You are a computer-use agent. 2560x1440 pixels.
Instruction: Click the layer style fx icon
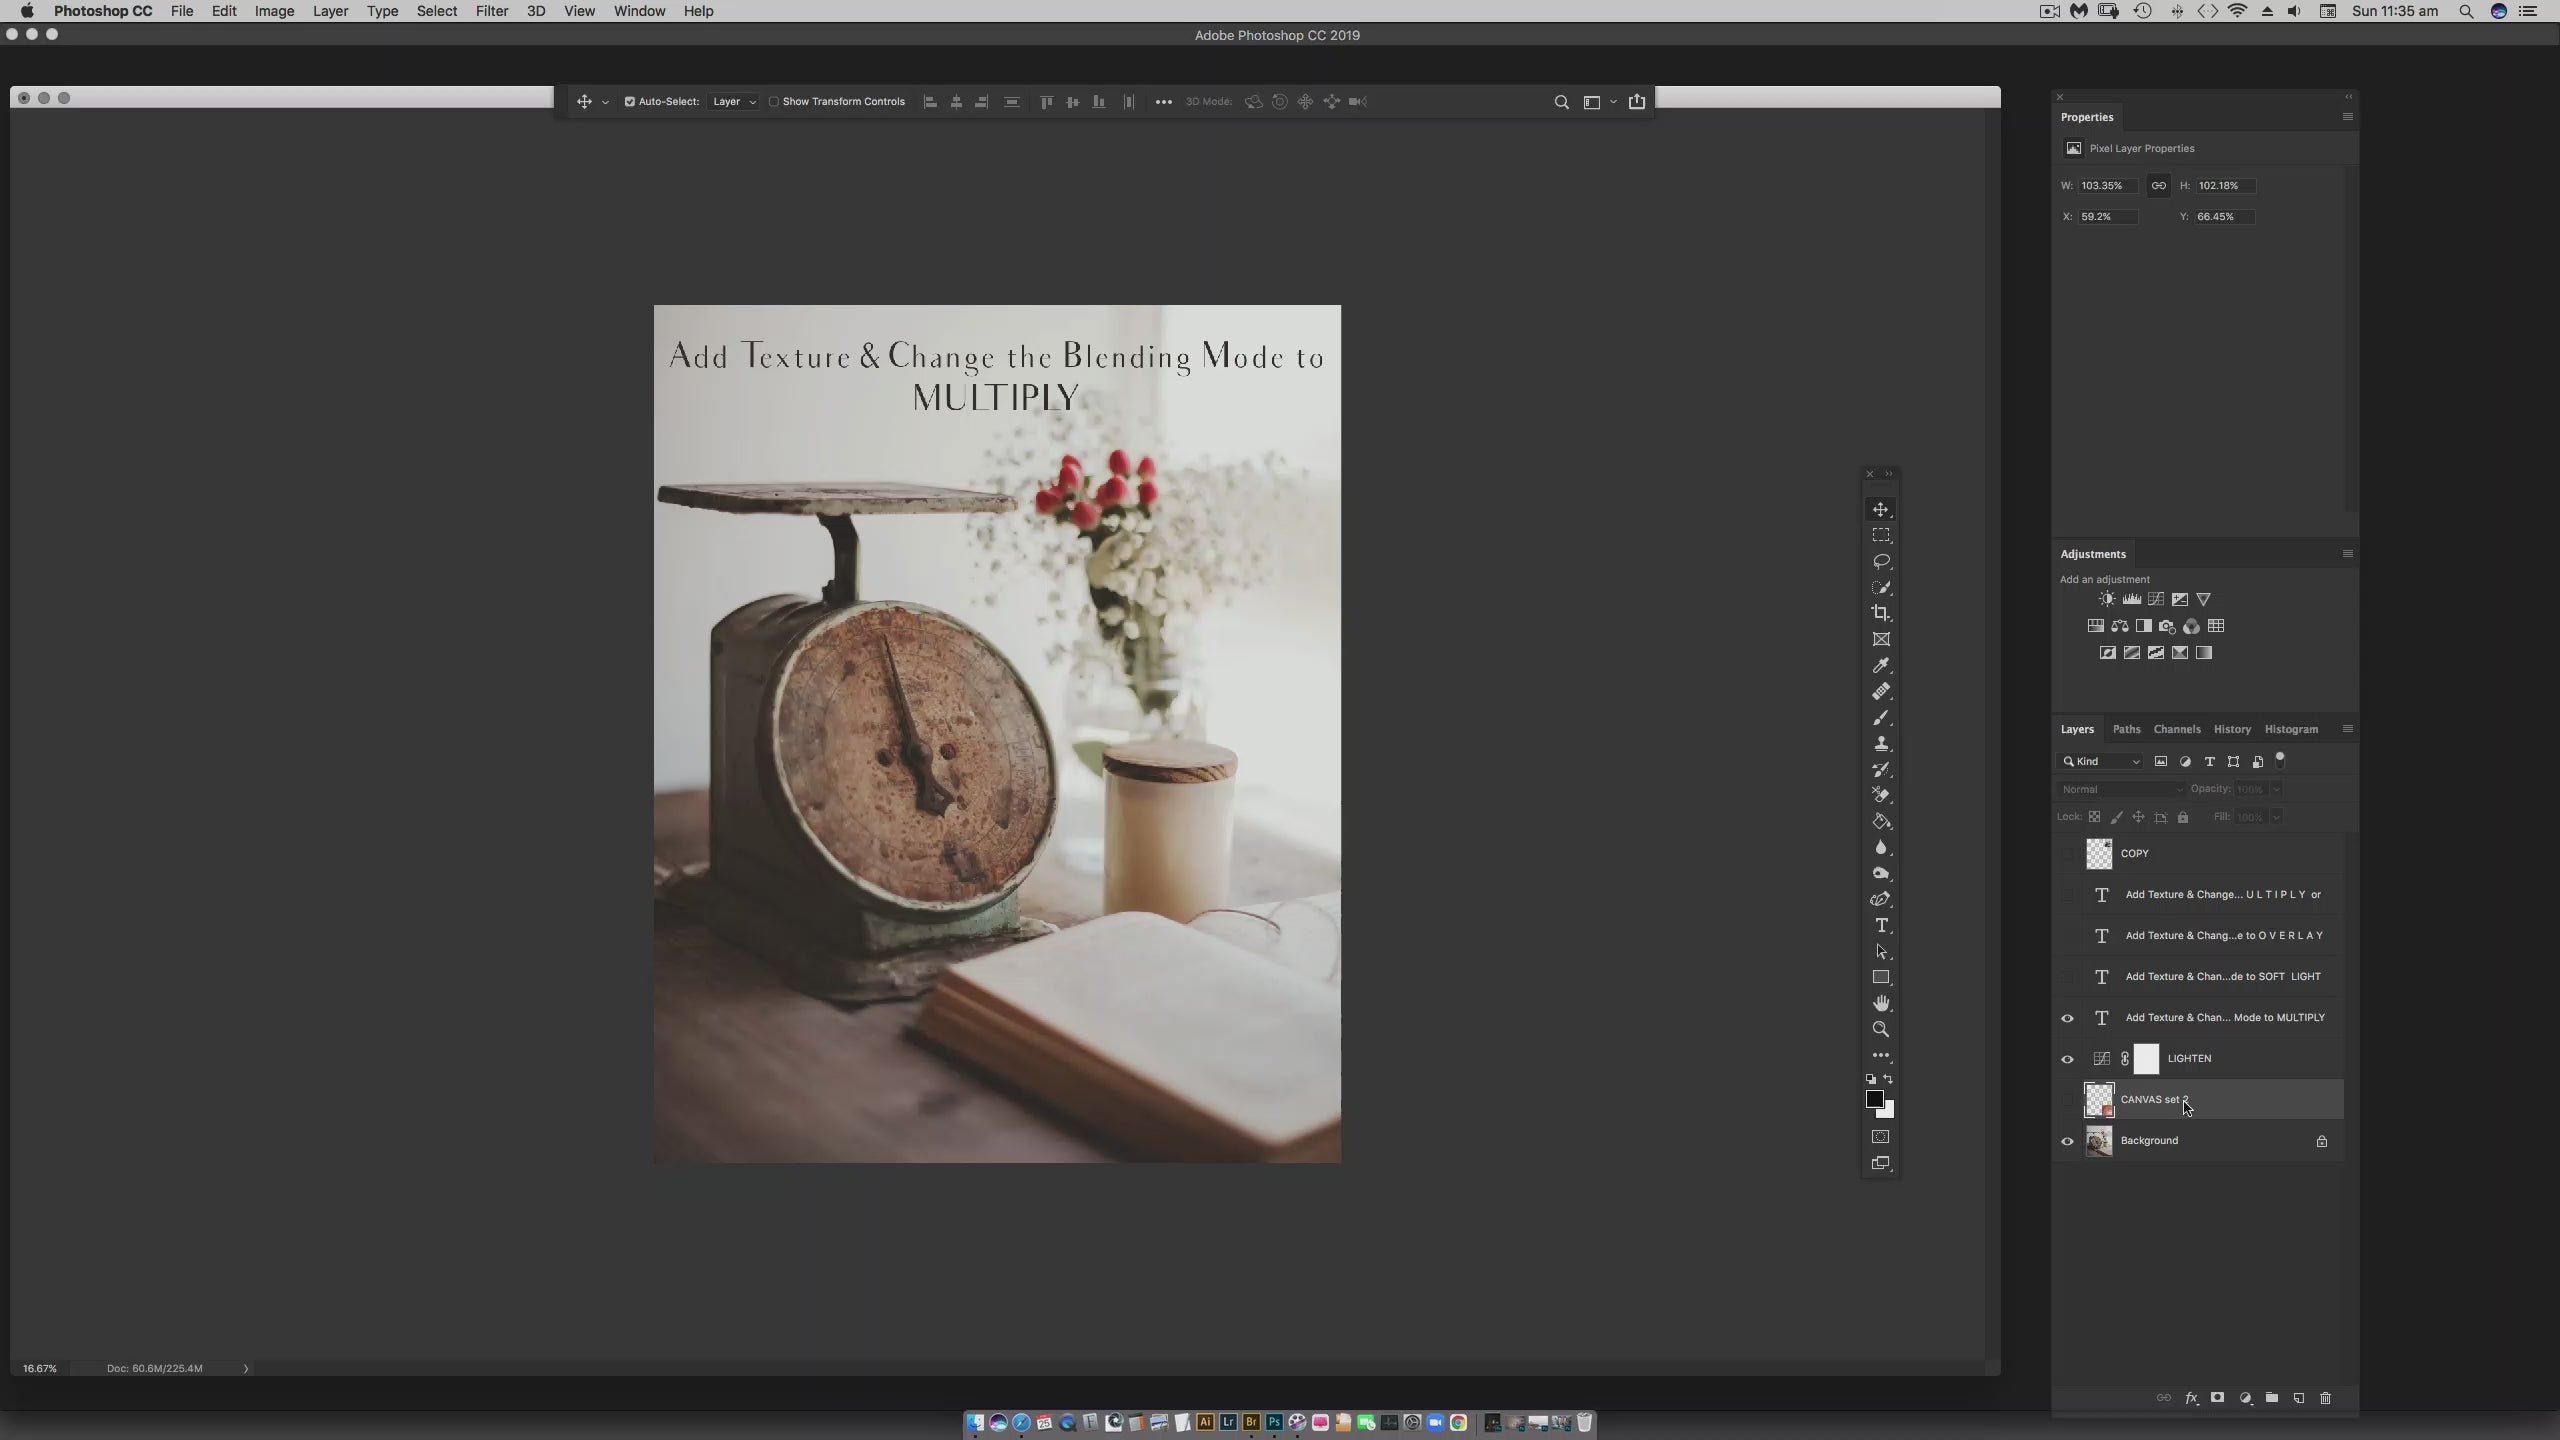(2191, 1398)
